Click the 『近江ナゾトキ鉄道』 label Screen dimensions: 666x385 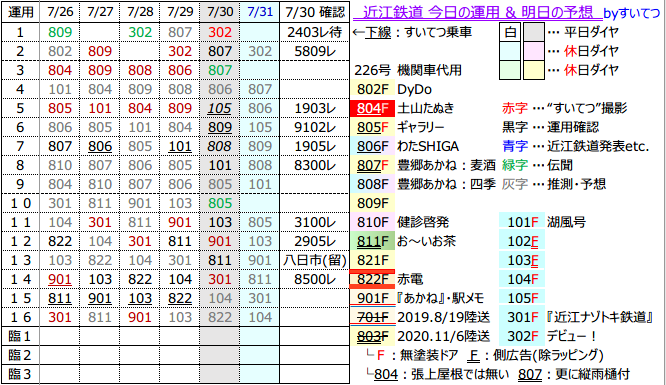pos(600,317)
